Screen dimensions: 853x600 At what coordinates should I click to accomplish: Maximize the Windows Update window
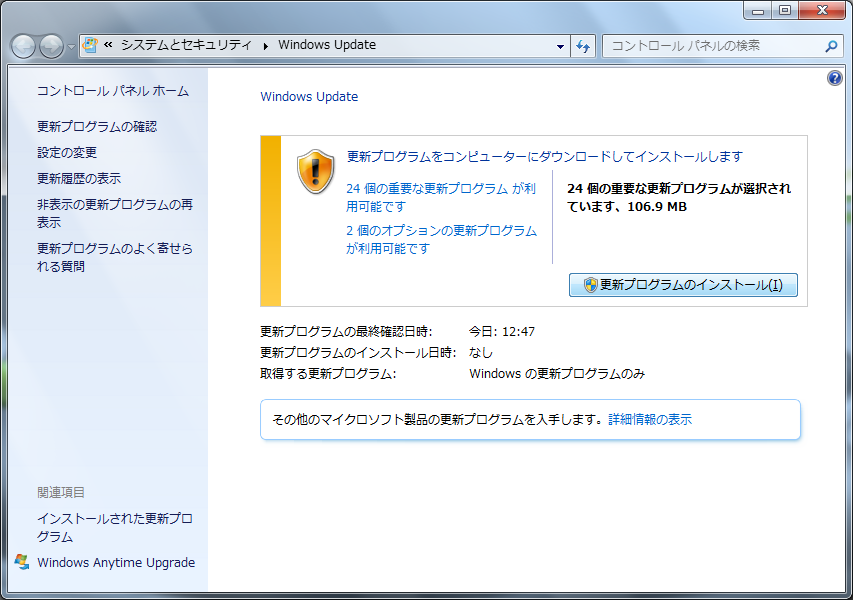point(784,10)
